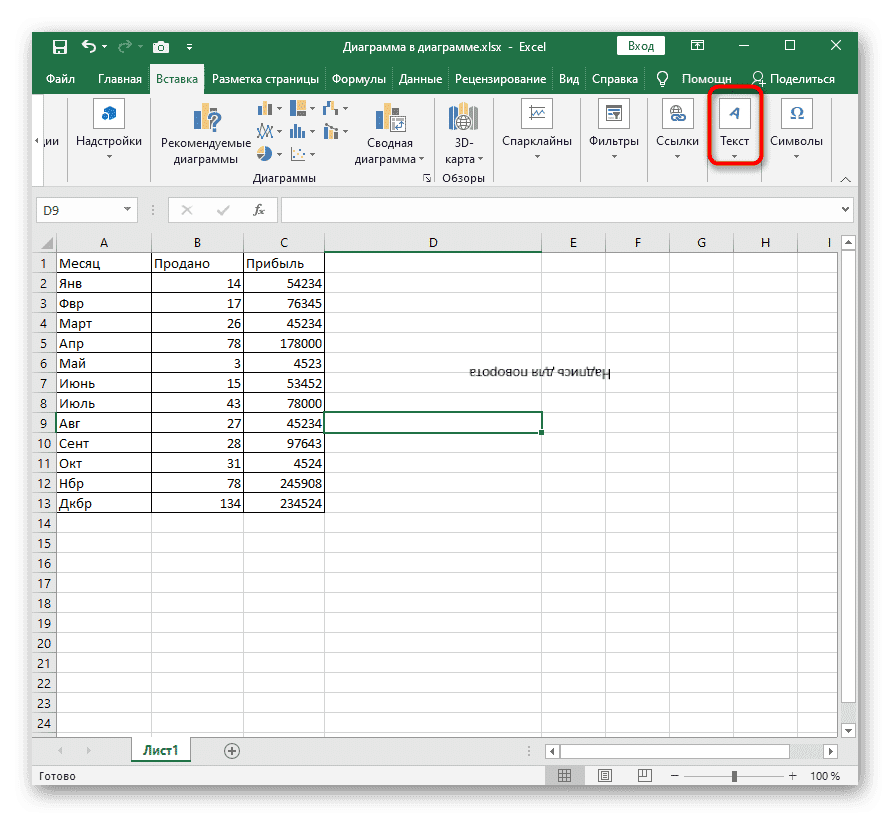Expand the Name Box dropdown
The height and width of the screenshot is (817, 890).
pos(127,210)
